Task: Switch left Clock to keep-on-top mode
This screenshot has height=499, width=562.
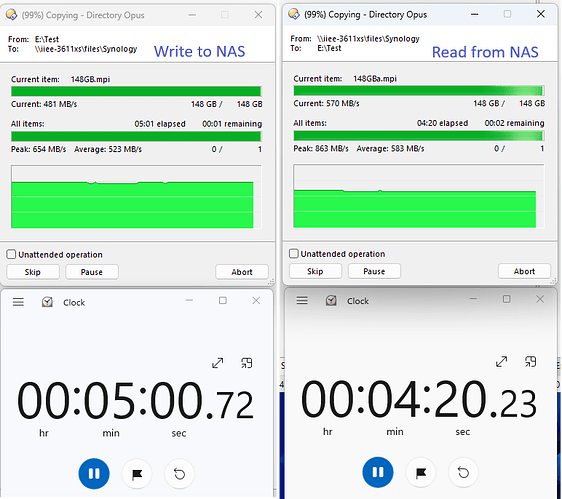Action: [247, 363]
